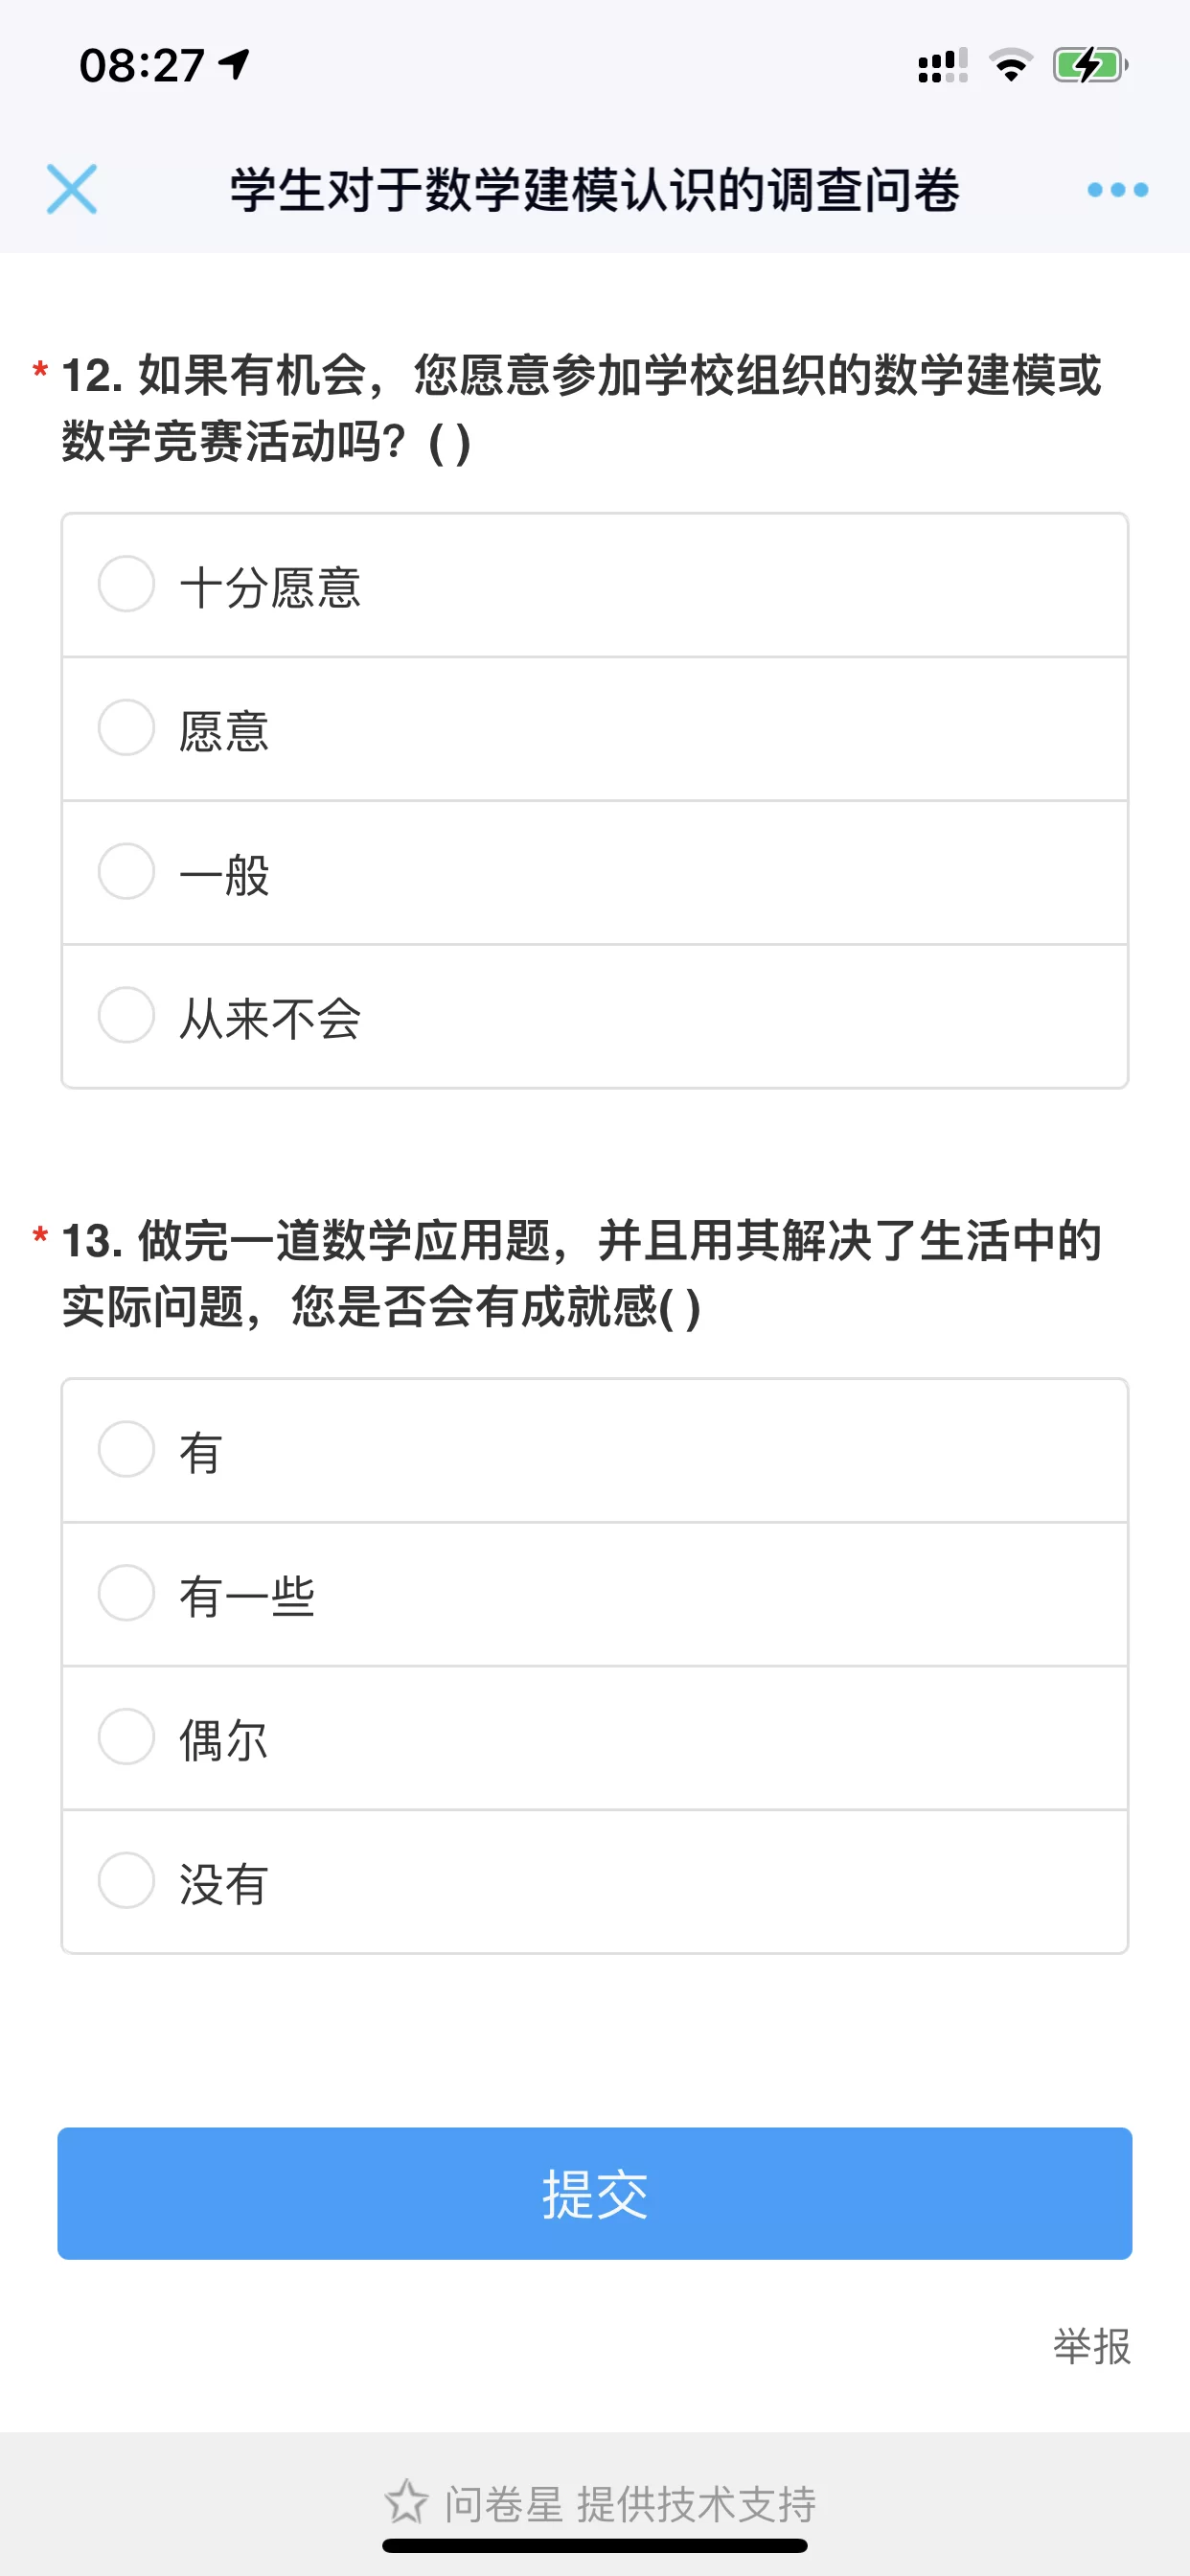Pick 从来不会 for question 12

tap(127, 1015)
